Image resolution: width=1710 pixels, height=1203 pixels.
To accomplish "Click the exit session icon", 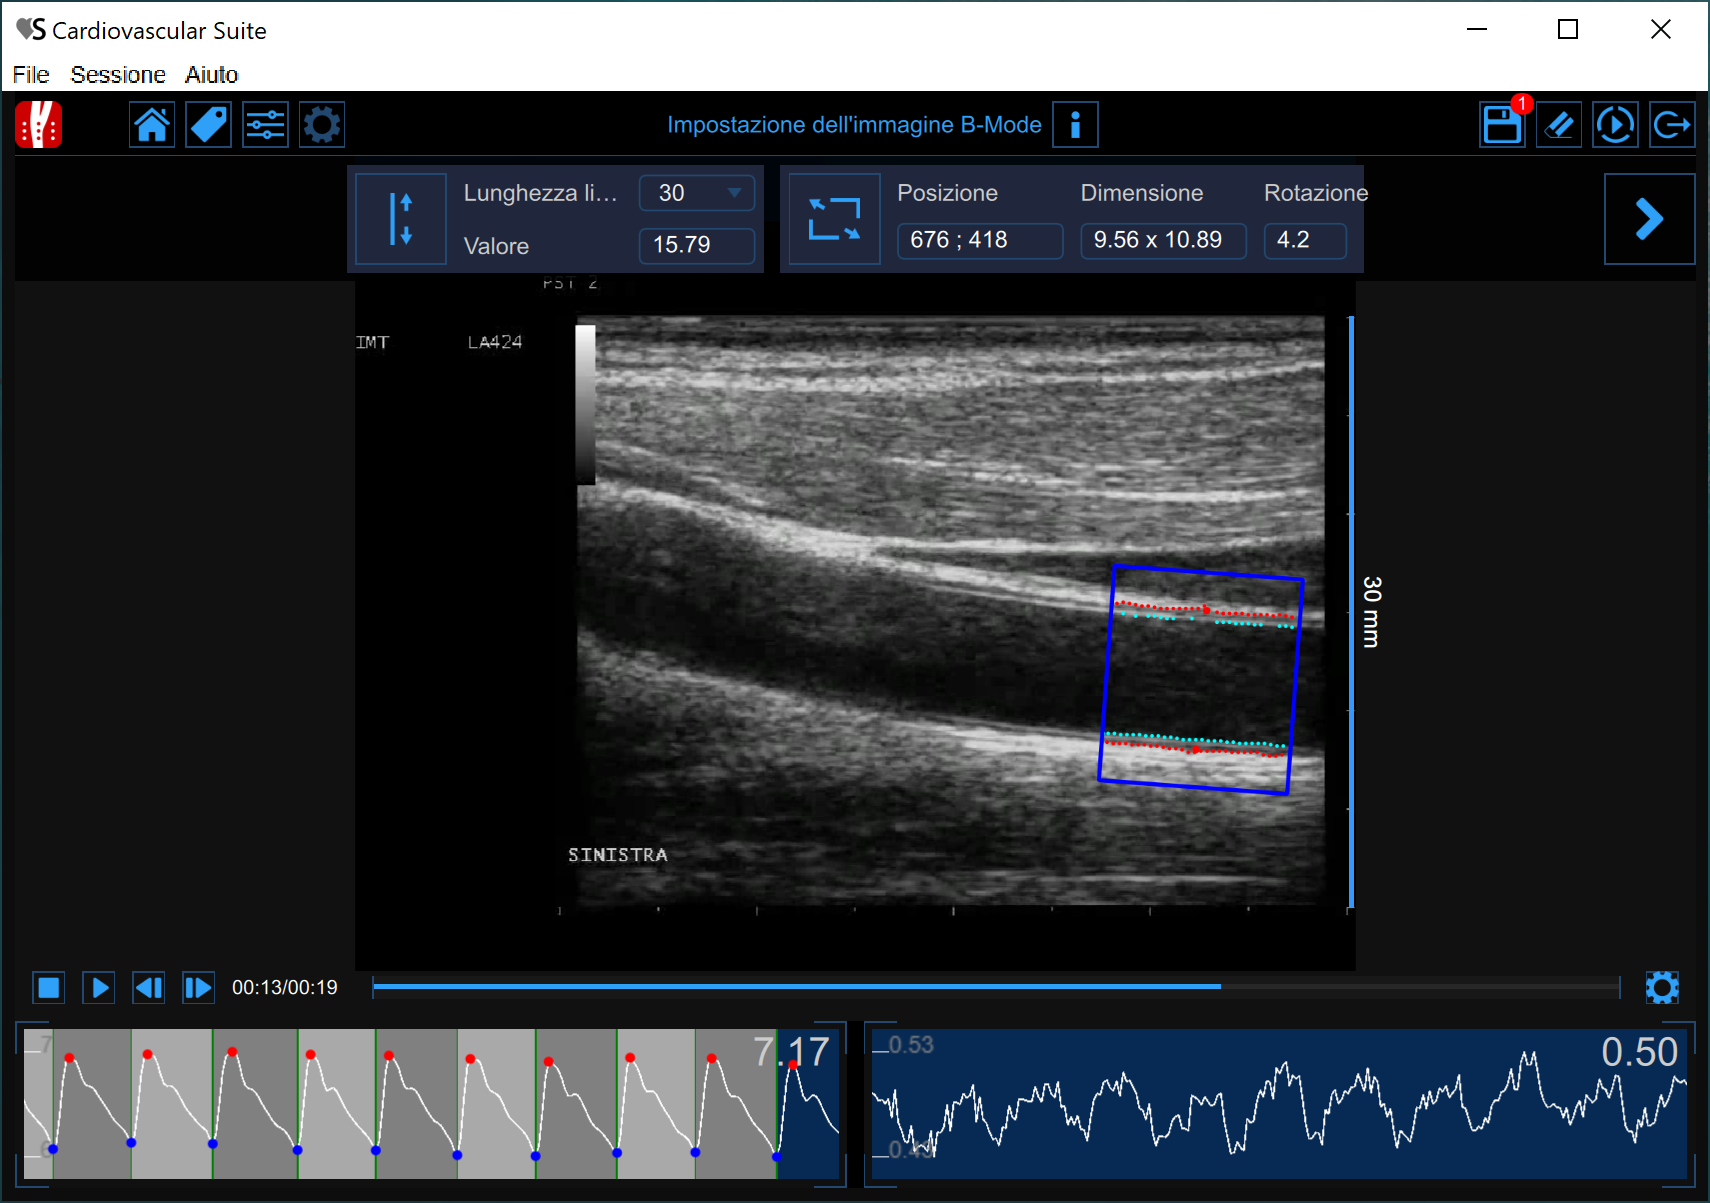I will tap(1671, 125).
